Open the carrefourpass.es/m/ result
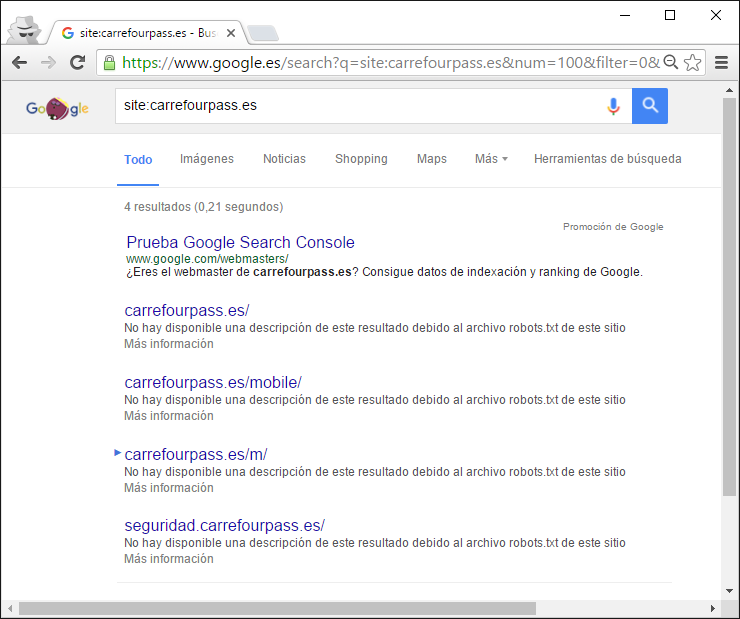 point(196,454)
